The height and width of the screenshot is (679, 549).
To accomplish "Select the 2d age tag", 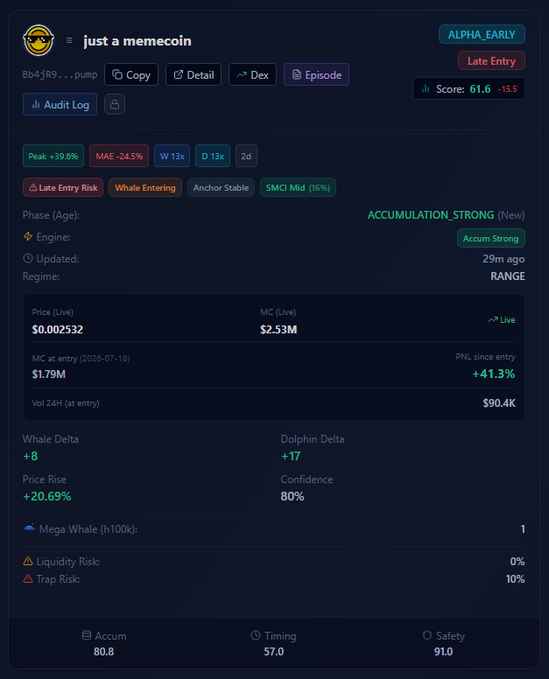I will coord(246,156).
